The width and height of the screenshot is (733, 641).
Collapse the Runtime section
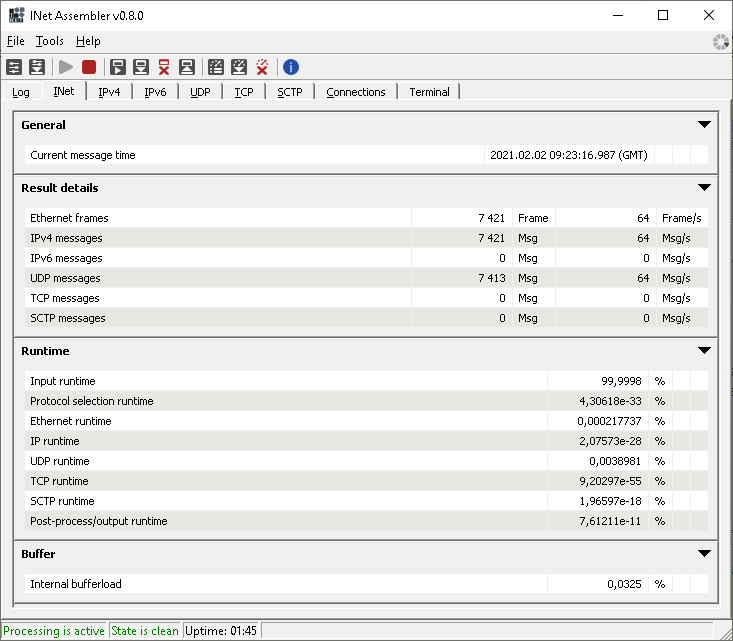click(x=704, y=351)
